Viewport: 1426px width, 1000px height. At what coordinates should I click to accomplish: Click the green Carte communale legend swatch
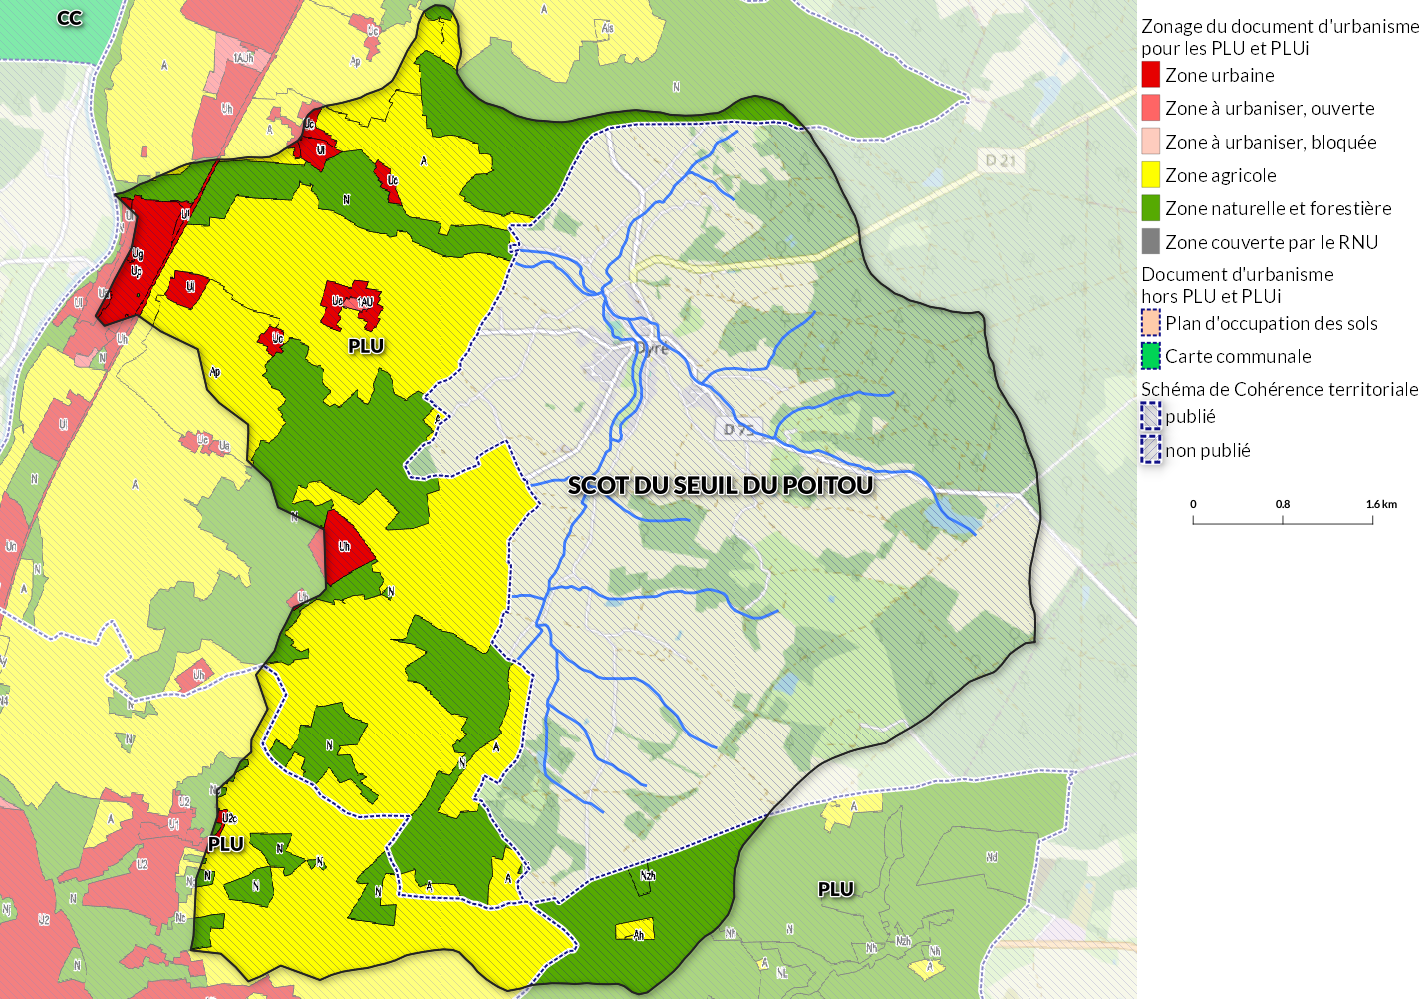click(x=1151, y=356)
